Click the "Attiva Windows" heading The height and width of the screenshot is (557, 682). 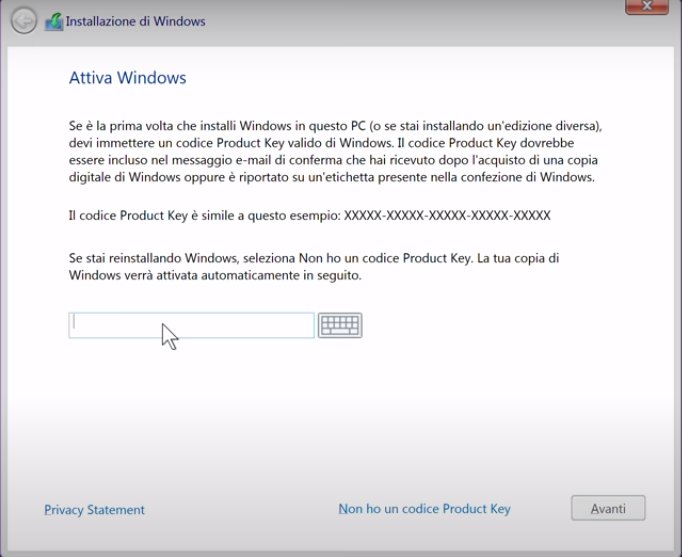[x=127, y=78]
